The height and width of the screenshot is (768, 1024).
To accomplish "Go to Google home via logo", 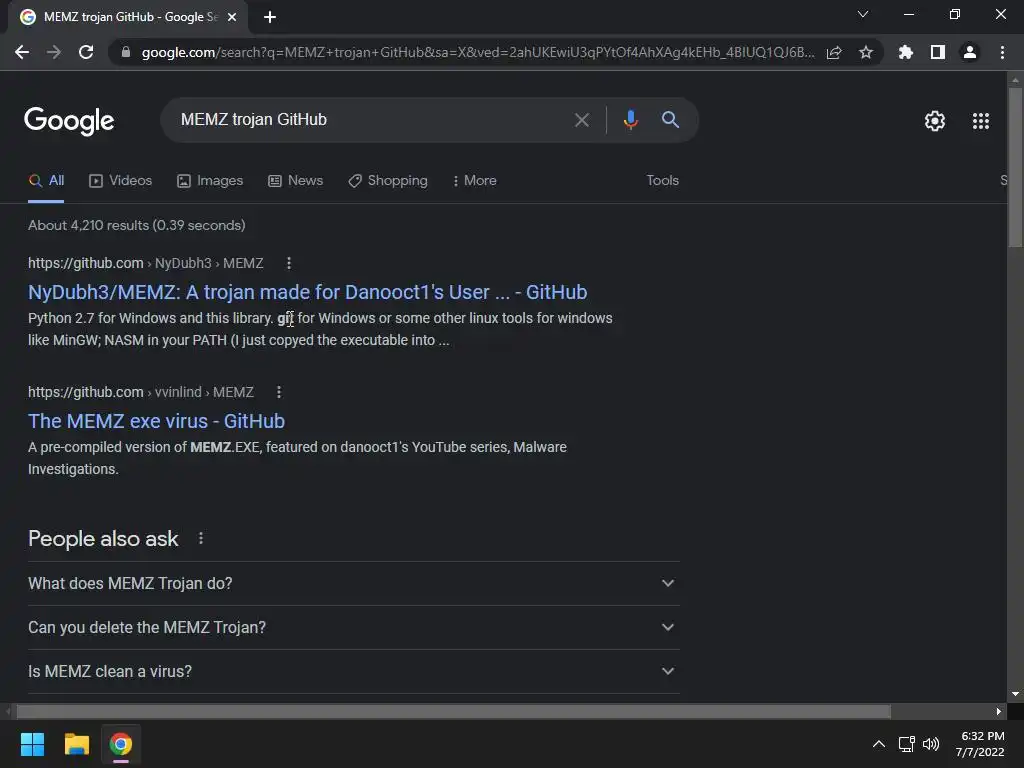I will [69, 120].
